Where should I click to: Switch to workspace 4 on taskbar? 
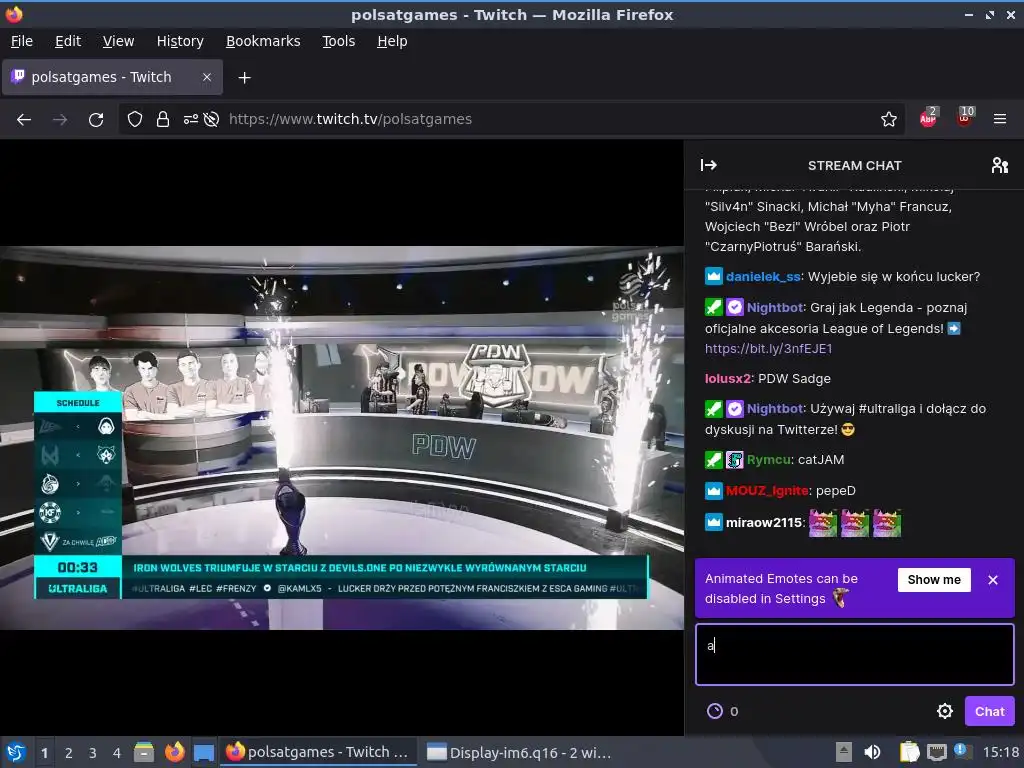117,752
